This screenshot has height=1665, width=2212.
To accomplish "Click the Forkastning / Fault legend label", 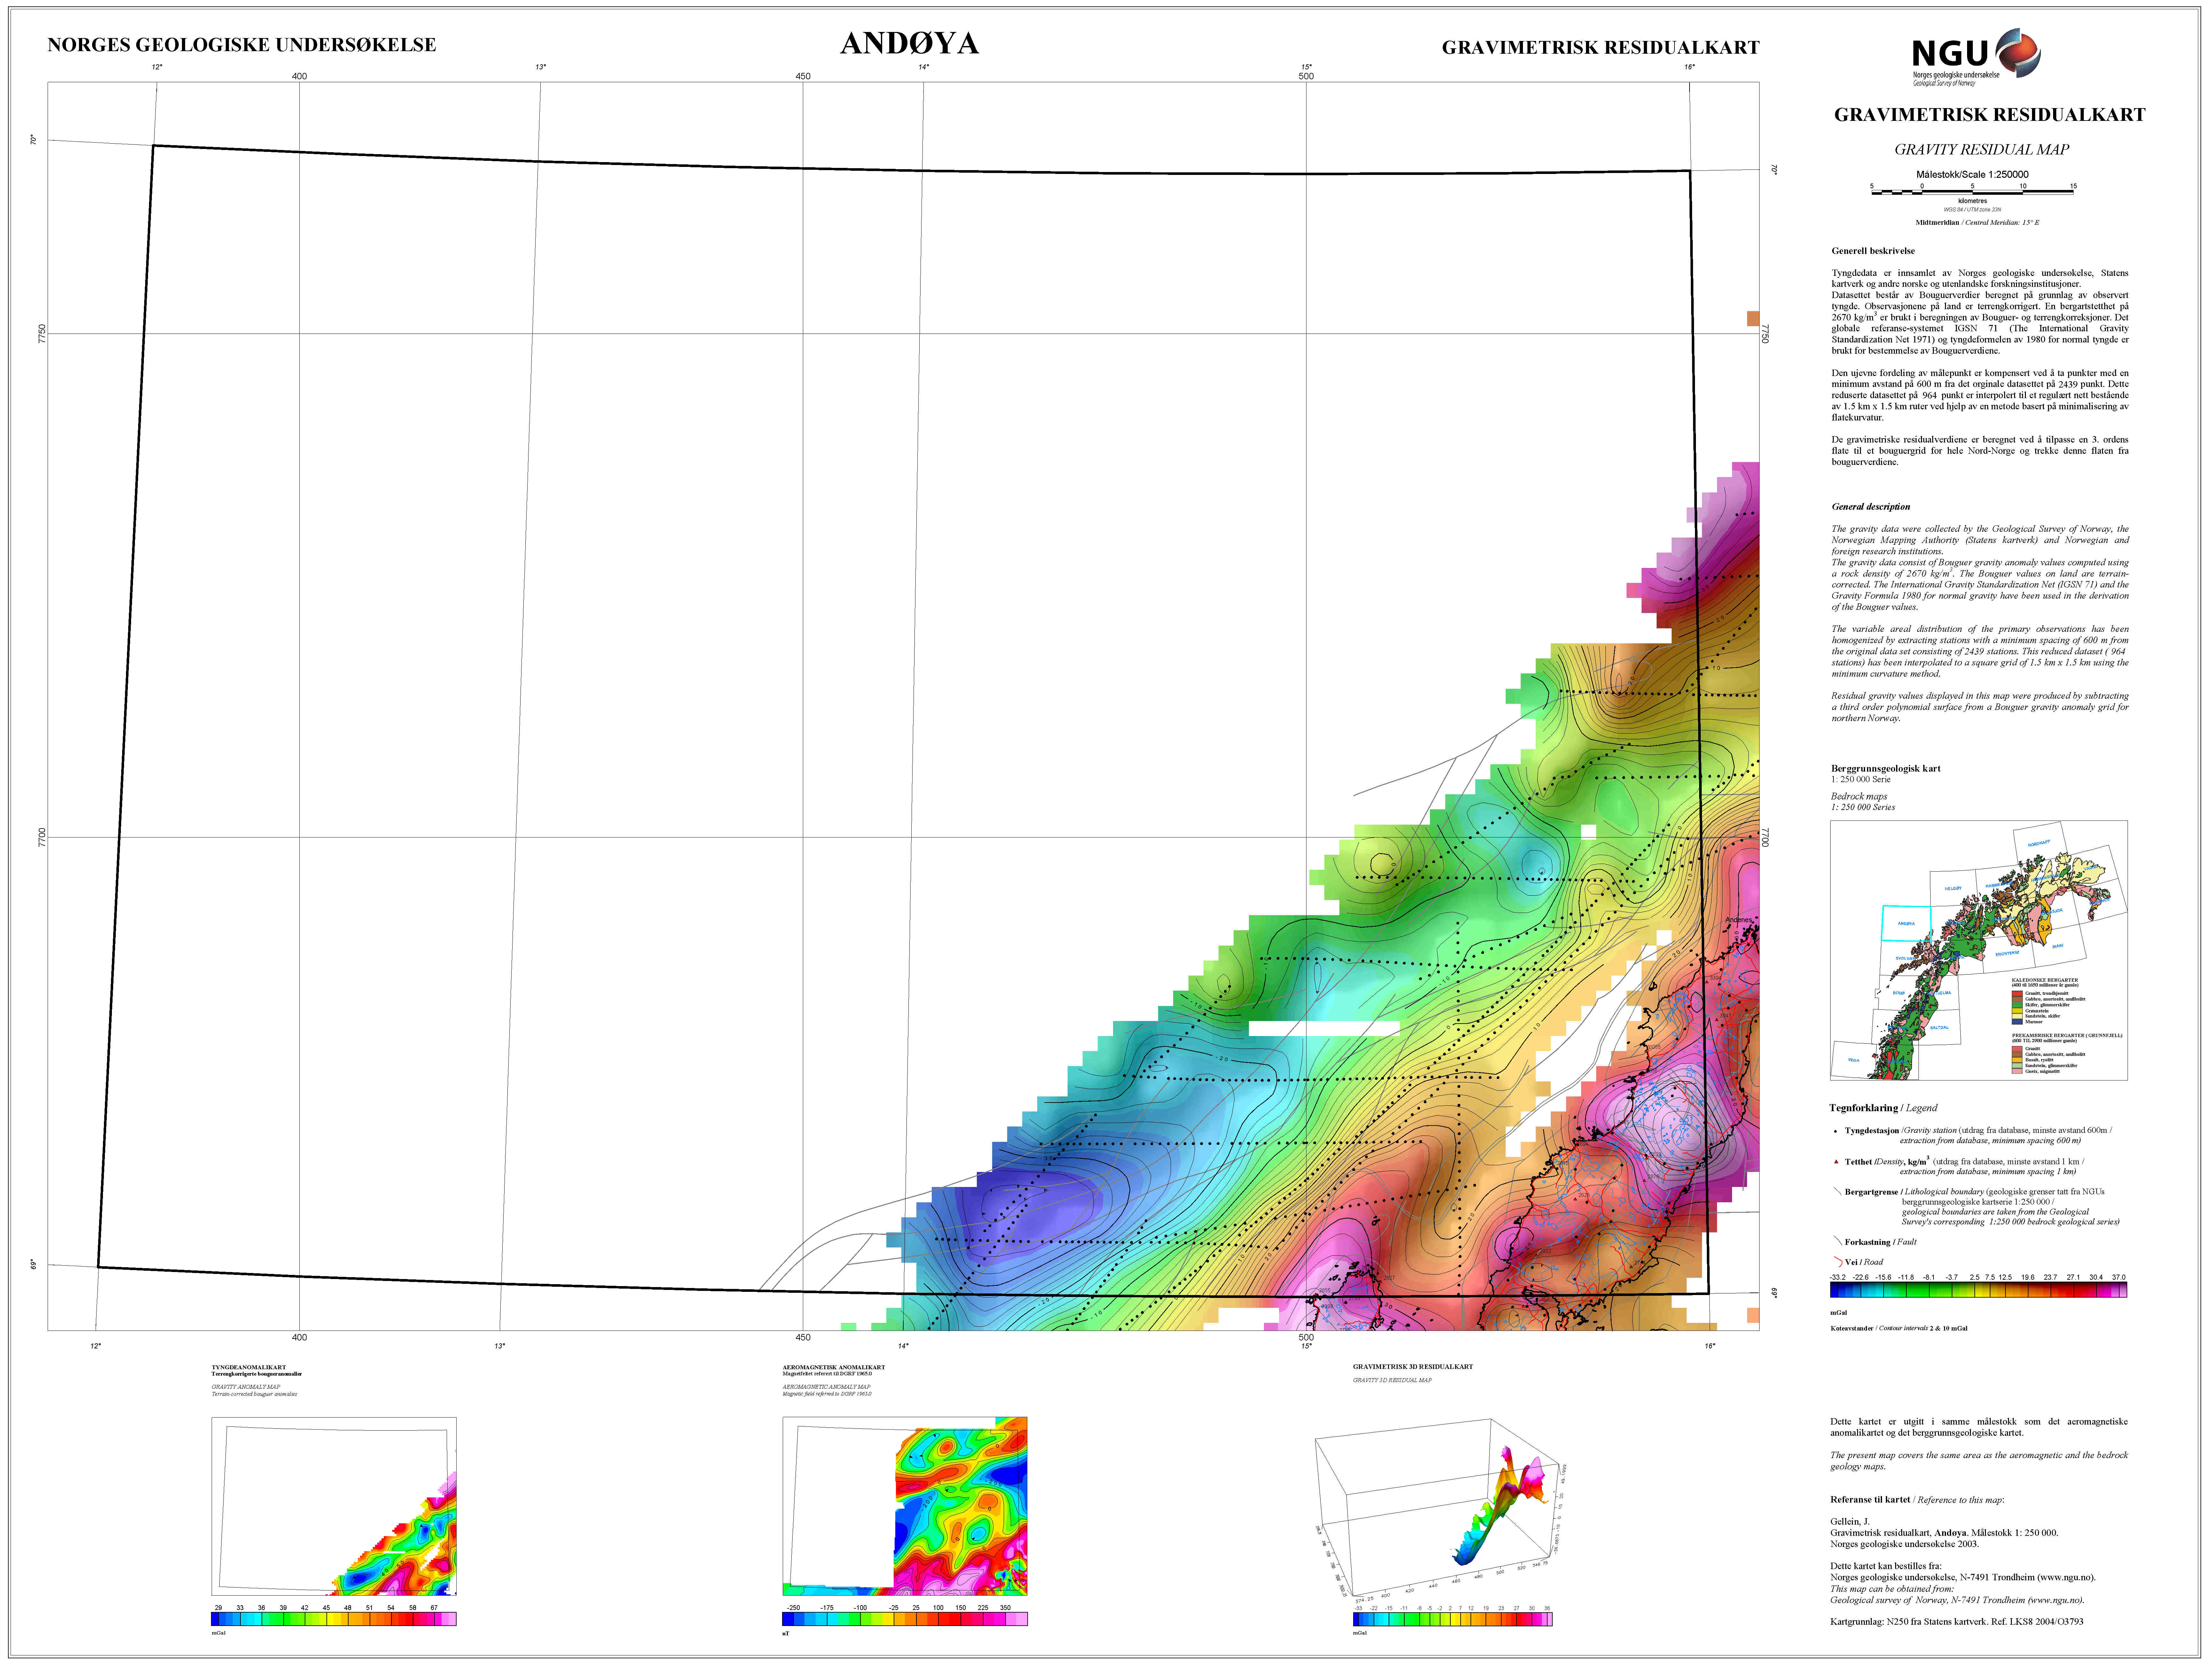I will tap(1881, 1242).
